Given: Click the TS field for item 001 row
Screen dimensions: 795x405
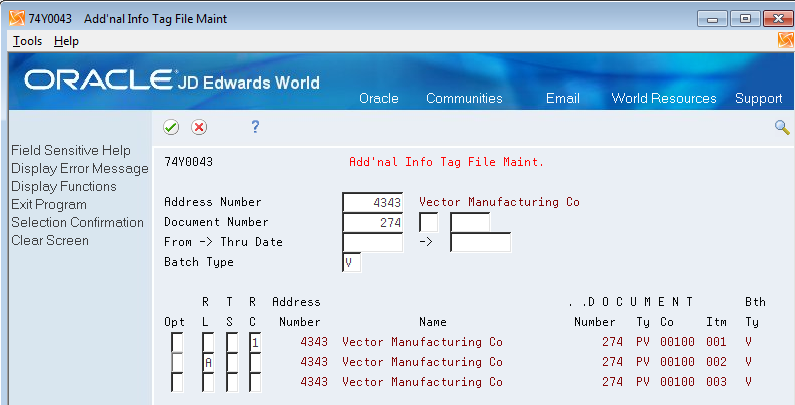Looking at the screenshot, I should tap(232, 342).
